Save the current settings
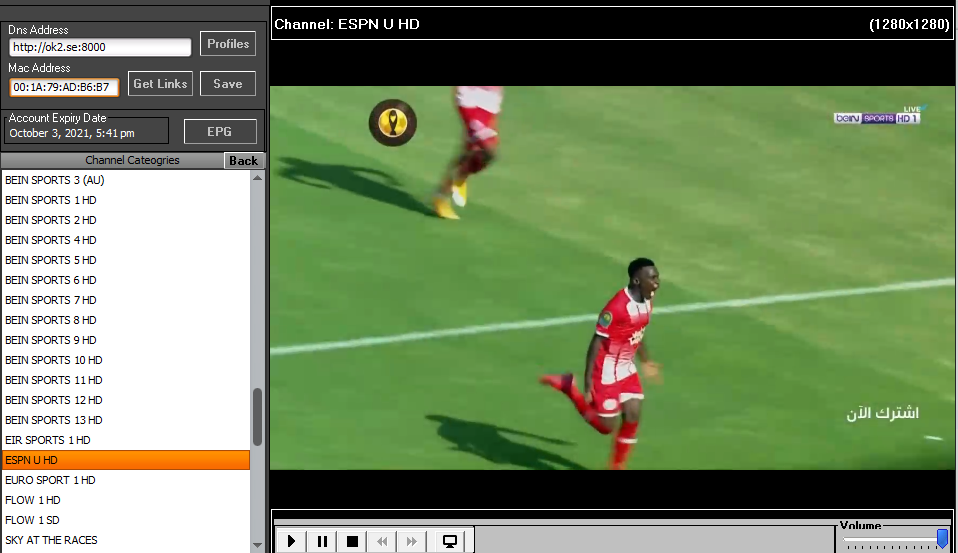The image size is (958, 553). click(228, 84)
